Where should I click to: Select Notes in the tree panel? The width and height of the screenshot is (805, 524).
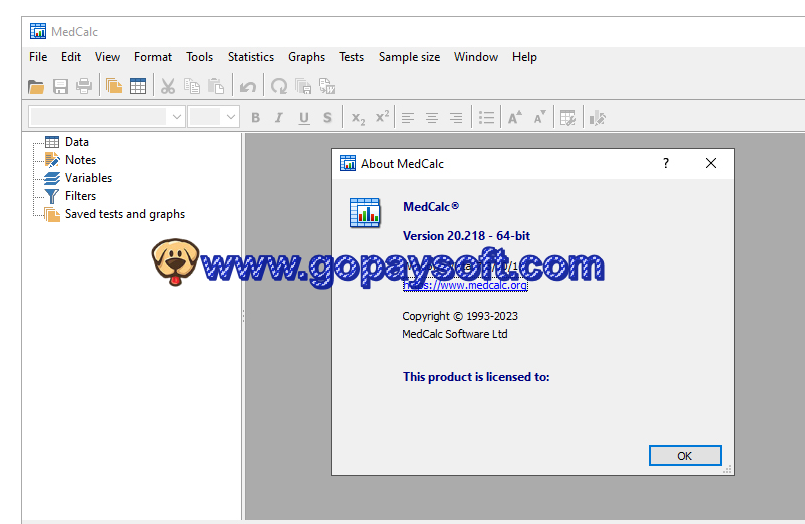tap(80, 160)
